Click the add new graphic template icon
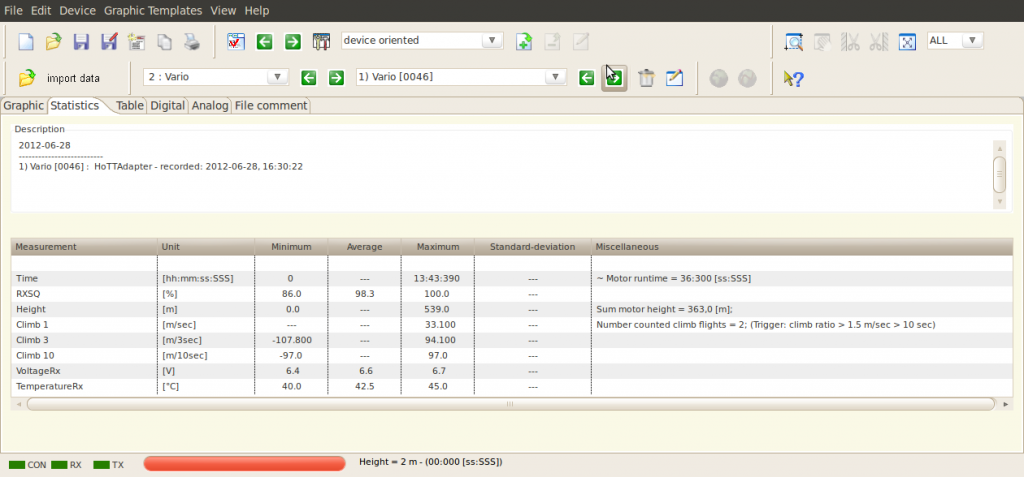 pos(523,42)
